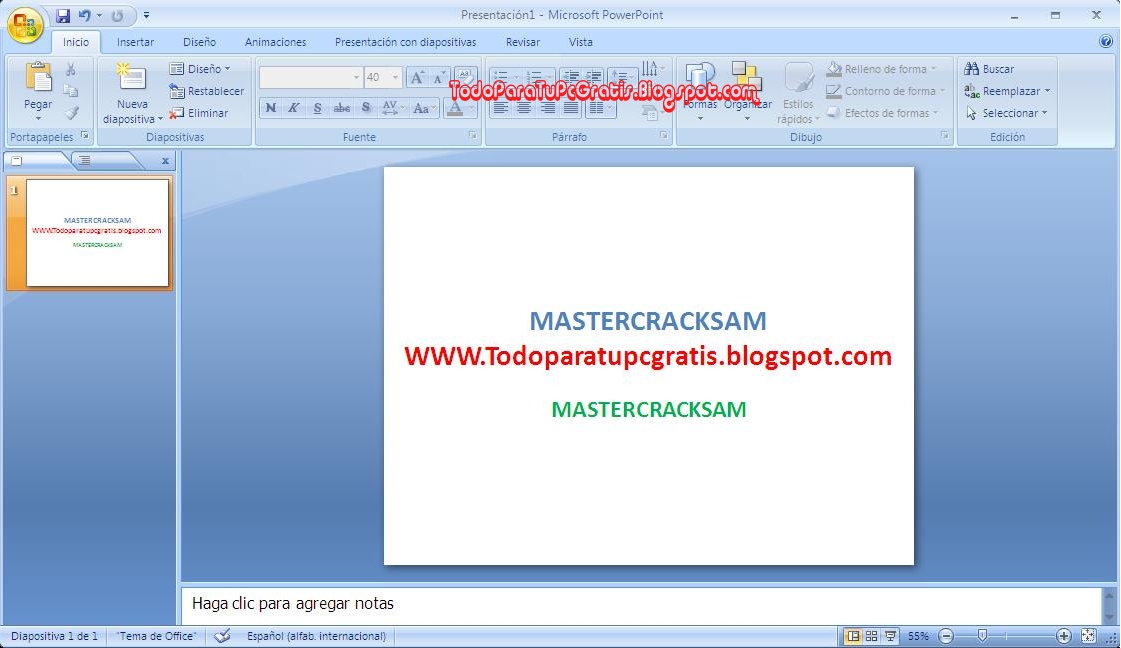Toggle text shadow formatting
The height and width of the screenshot is (648, 1121).
(366, 108)
